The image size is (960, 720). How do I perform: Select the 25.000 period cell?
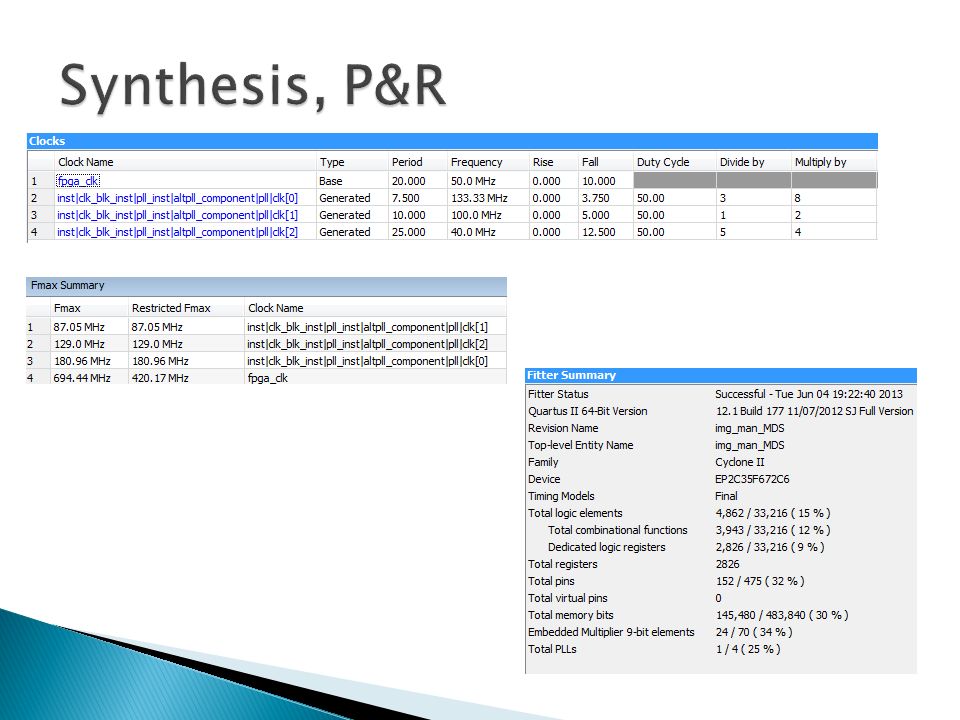click(x=408, y=233)
